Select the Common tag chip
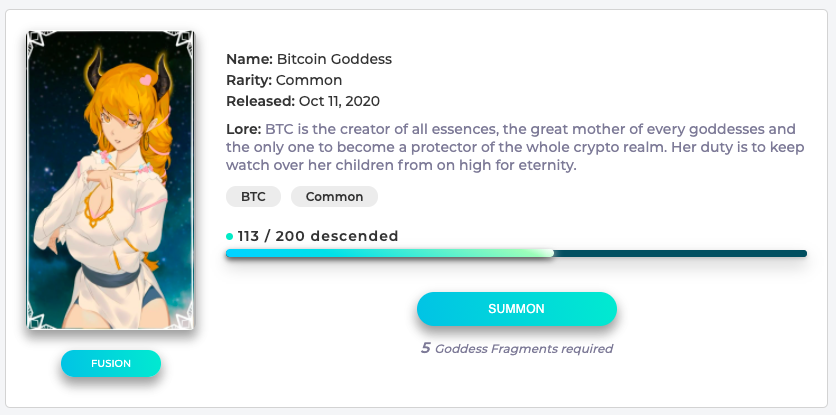The image size is (836, 415). [334, 196]
